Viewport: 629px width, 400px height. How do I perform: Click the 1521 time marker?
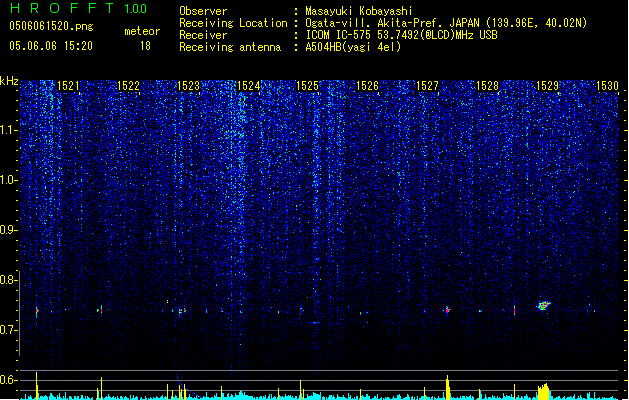click(68, 86)
